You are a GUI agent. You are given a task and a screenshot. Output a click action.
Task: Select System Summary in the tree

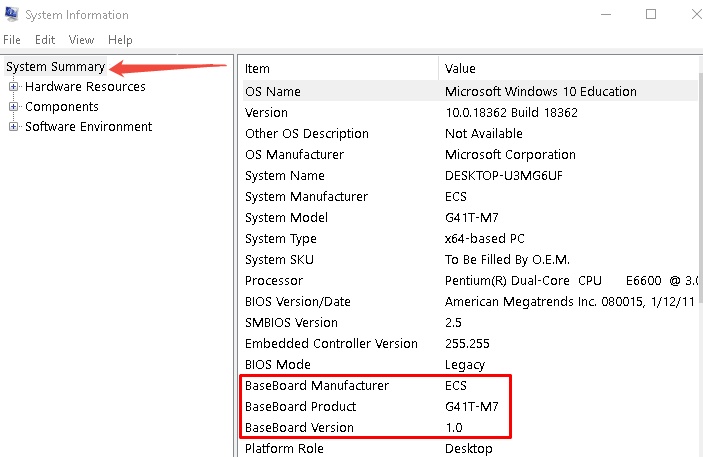coord(56,67)
